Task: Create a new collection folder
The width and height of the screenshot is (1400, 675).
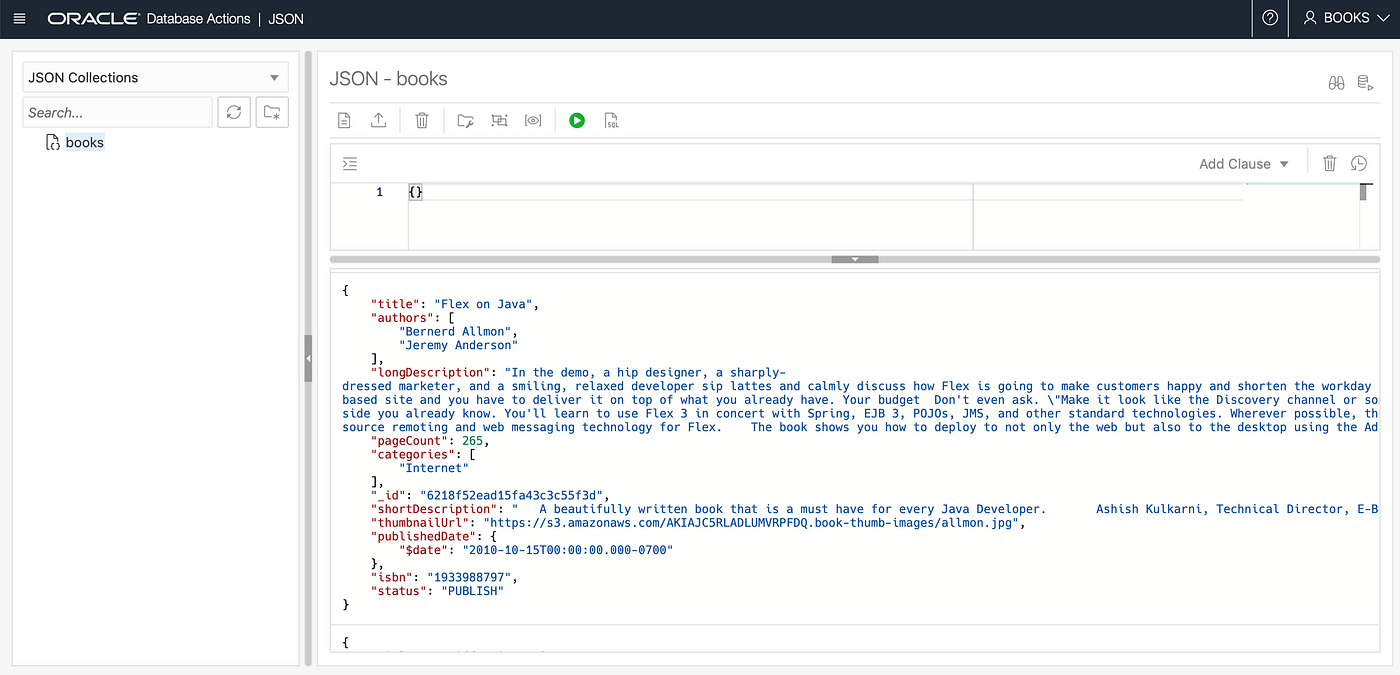Action: coord(272,112)
